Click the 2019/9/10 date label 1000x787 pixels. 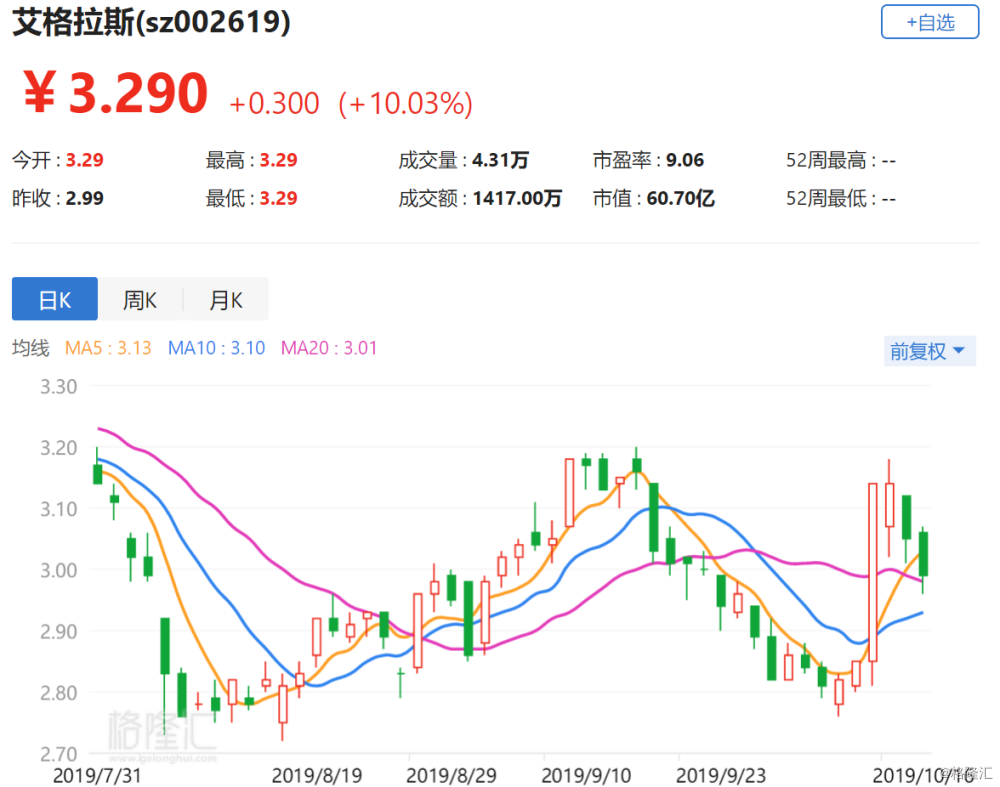[586, 776]
